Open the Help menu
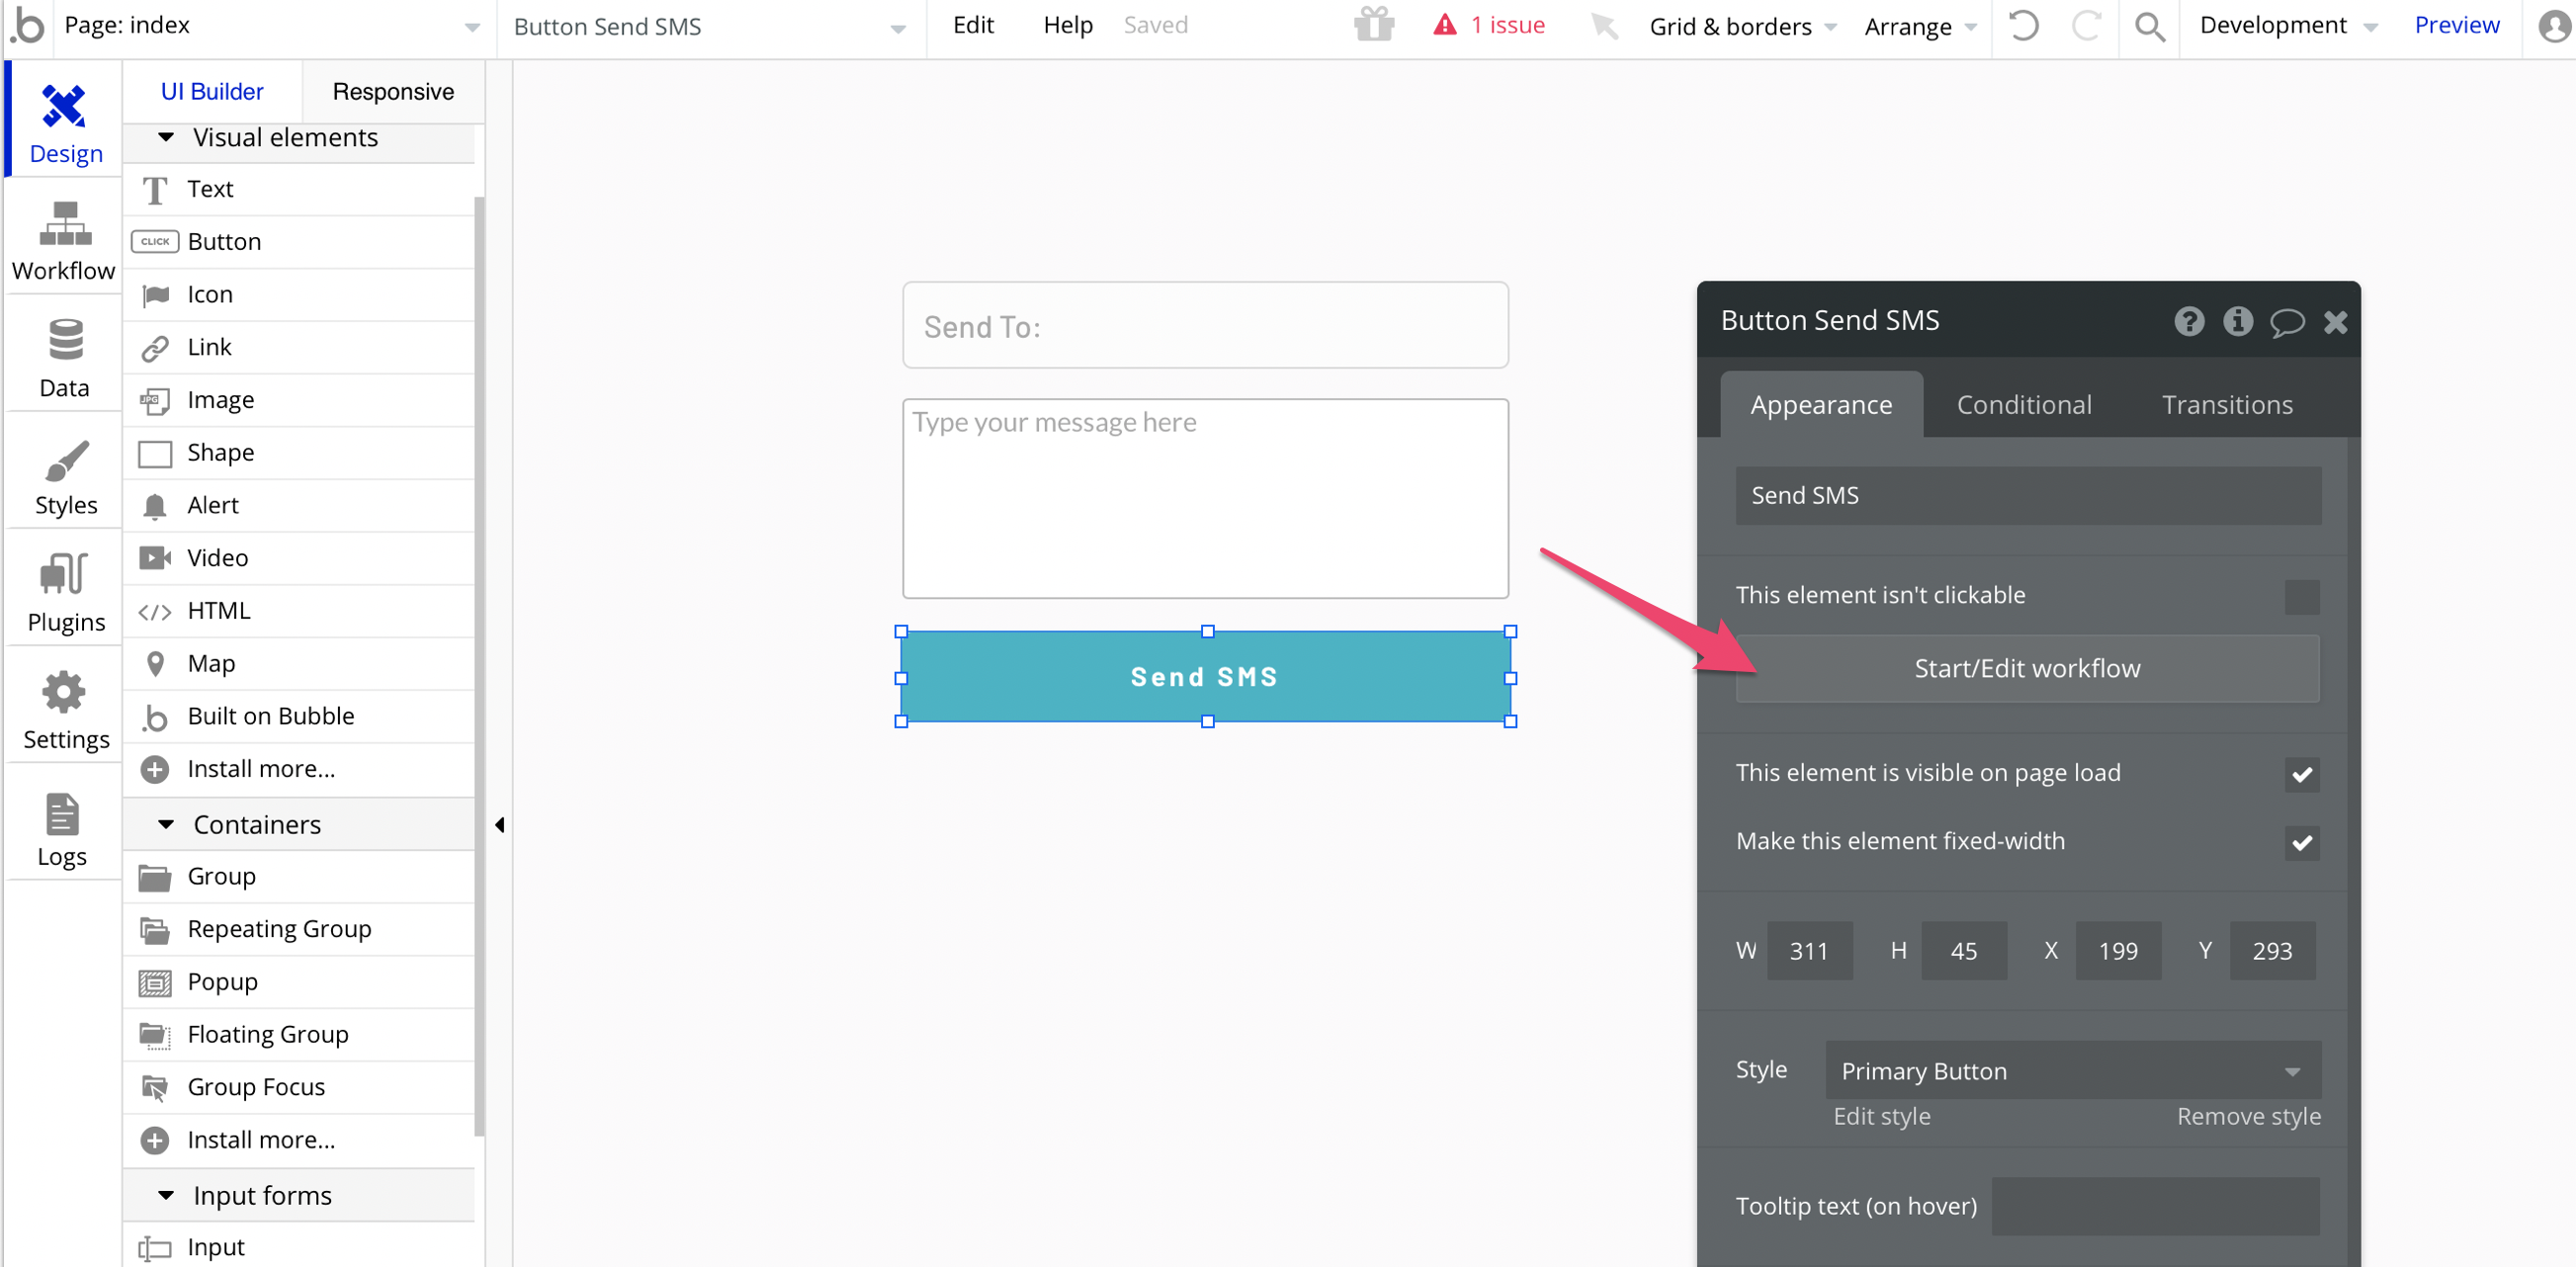2576x1267 pixels. tap(1067, 25)
